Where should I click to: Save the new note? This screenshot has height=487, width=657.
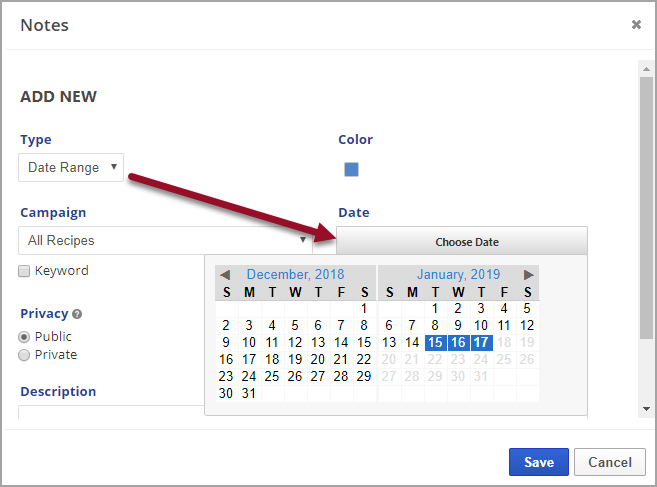538,462
